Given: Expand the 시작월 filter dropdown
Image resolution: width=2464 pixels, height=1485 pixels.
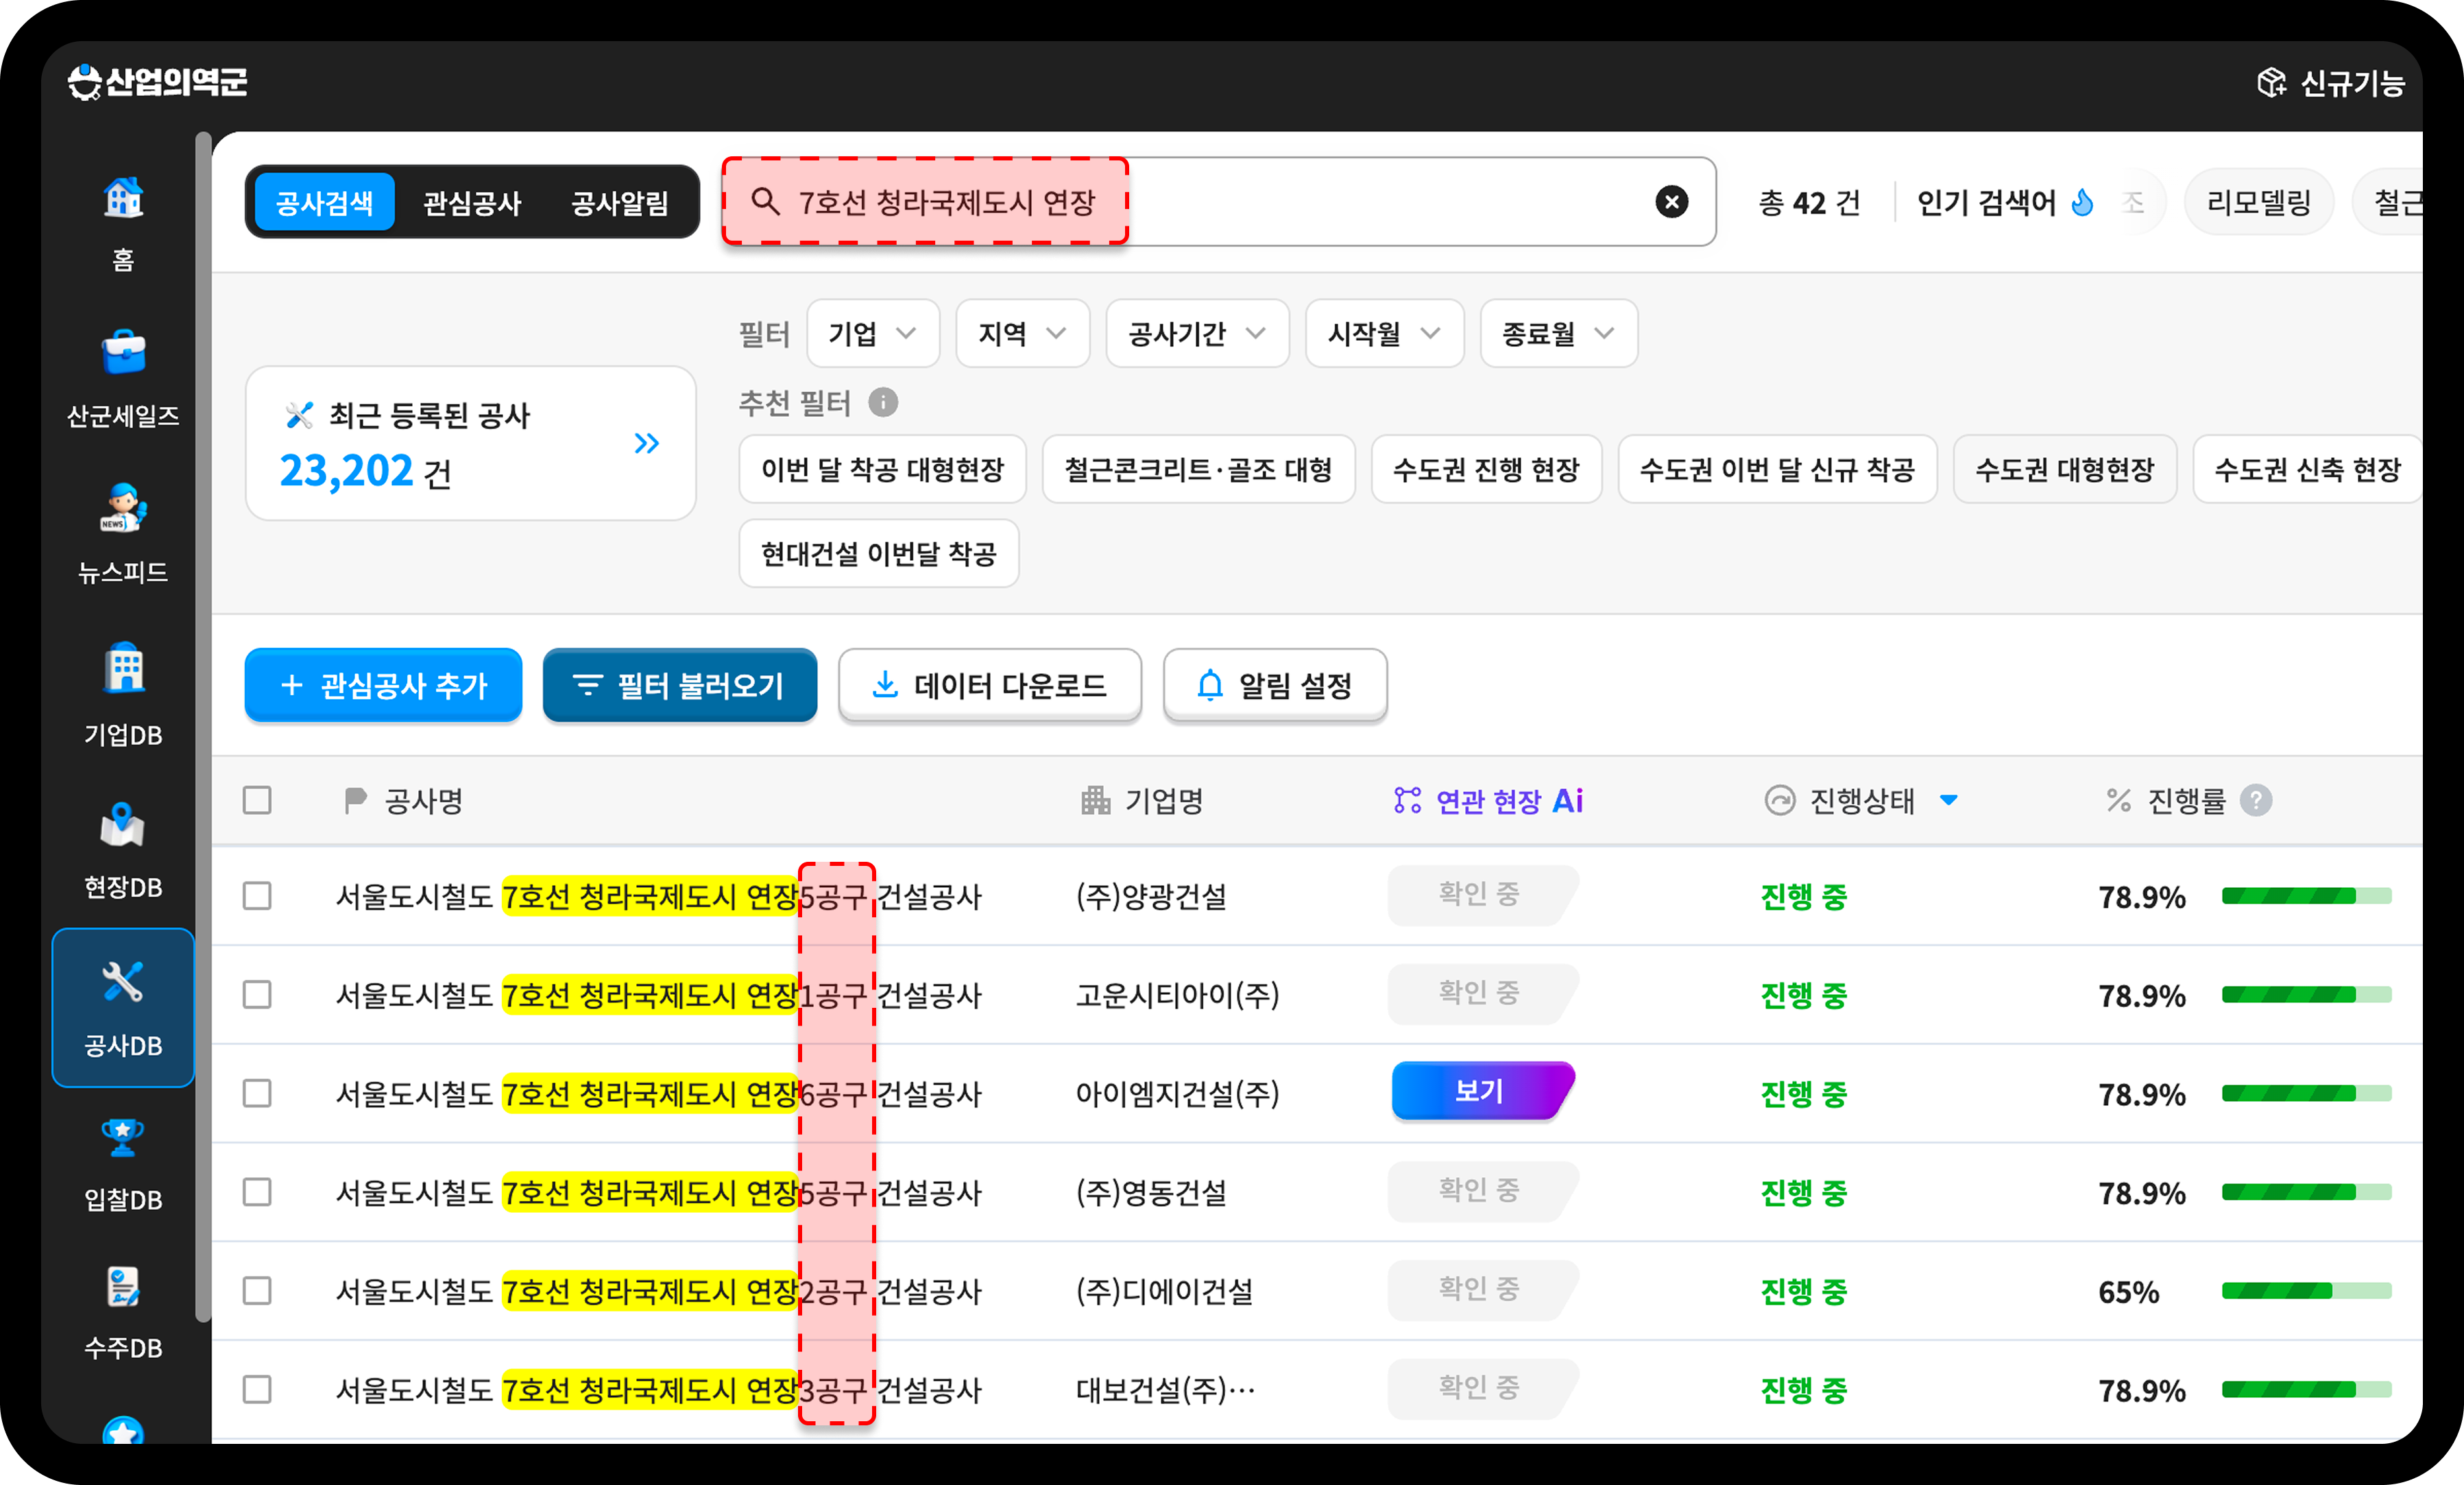Looking at the screenshot, I should (1384, 333).
